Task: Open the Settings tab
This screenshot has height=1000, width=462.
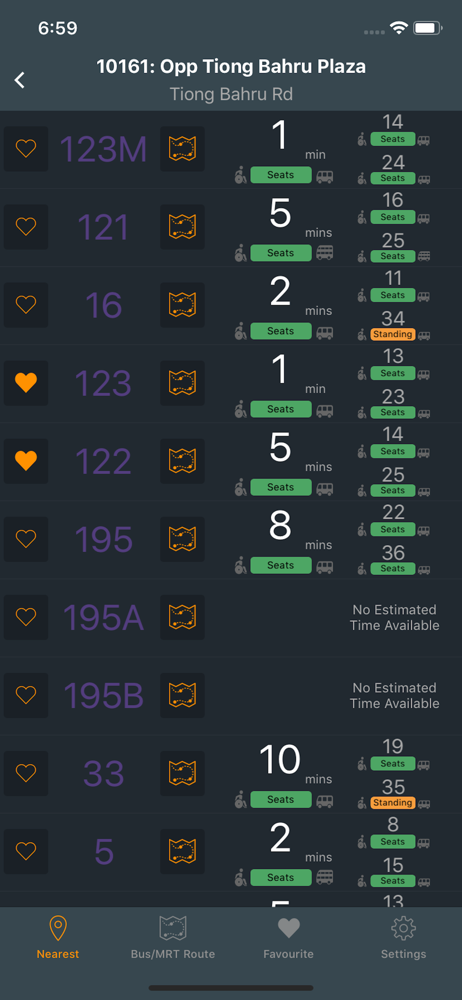Action: click(x=403, y=938)
